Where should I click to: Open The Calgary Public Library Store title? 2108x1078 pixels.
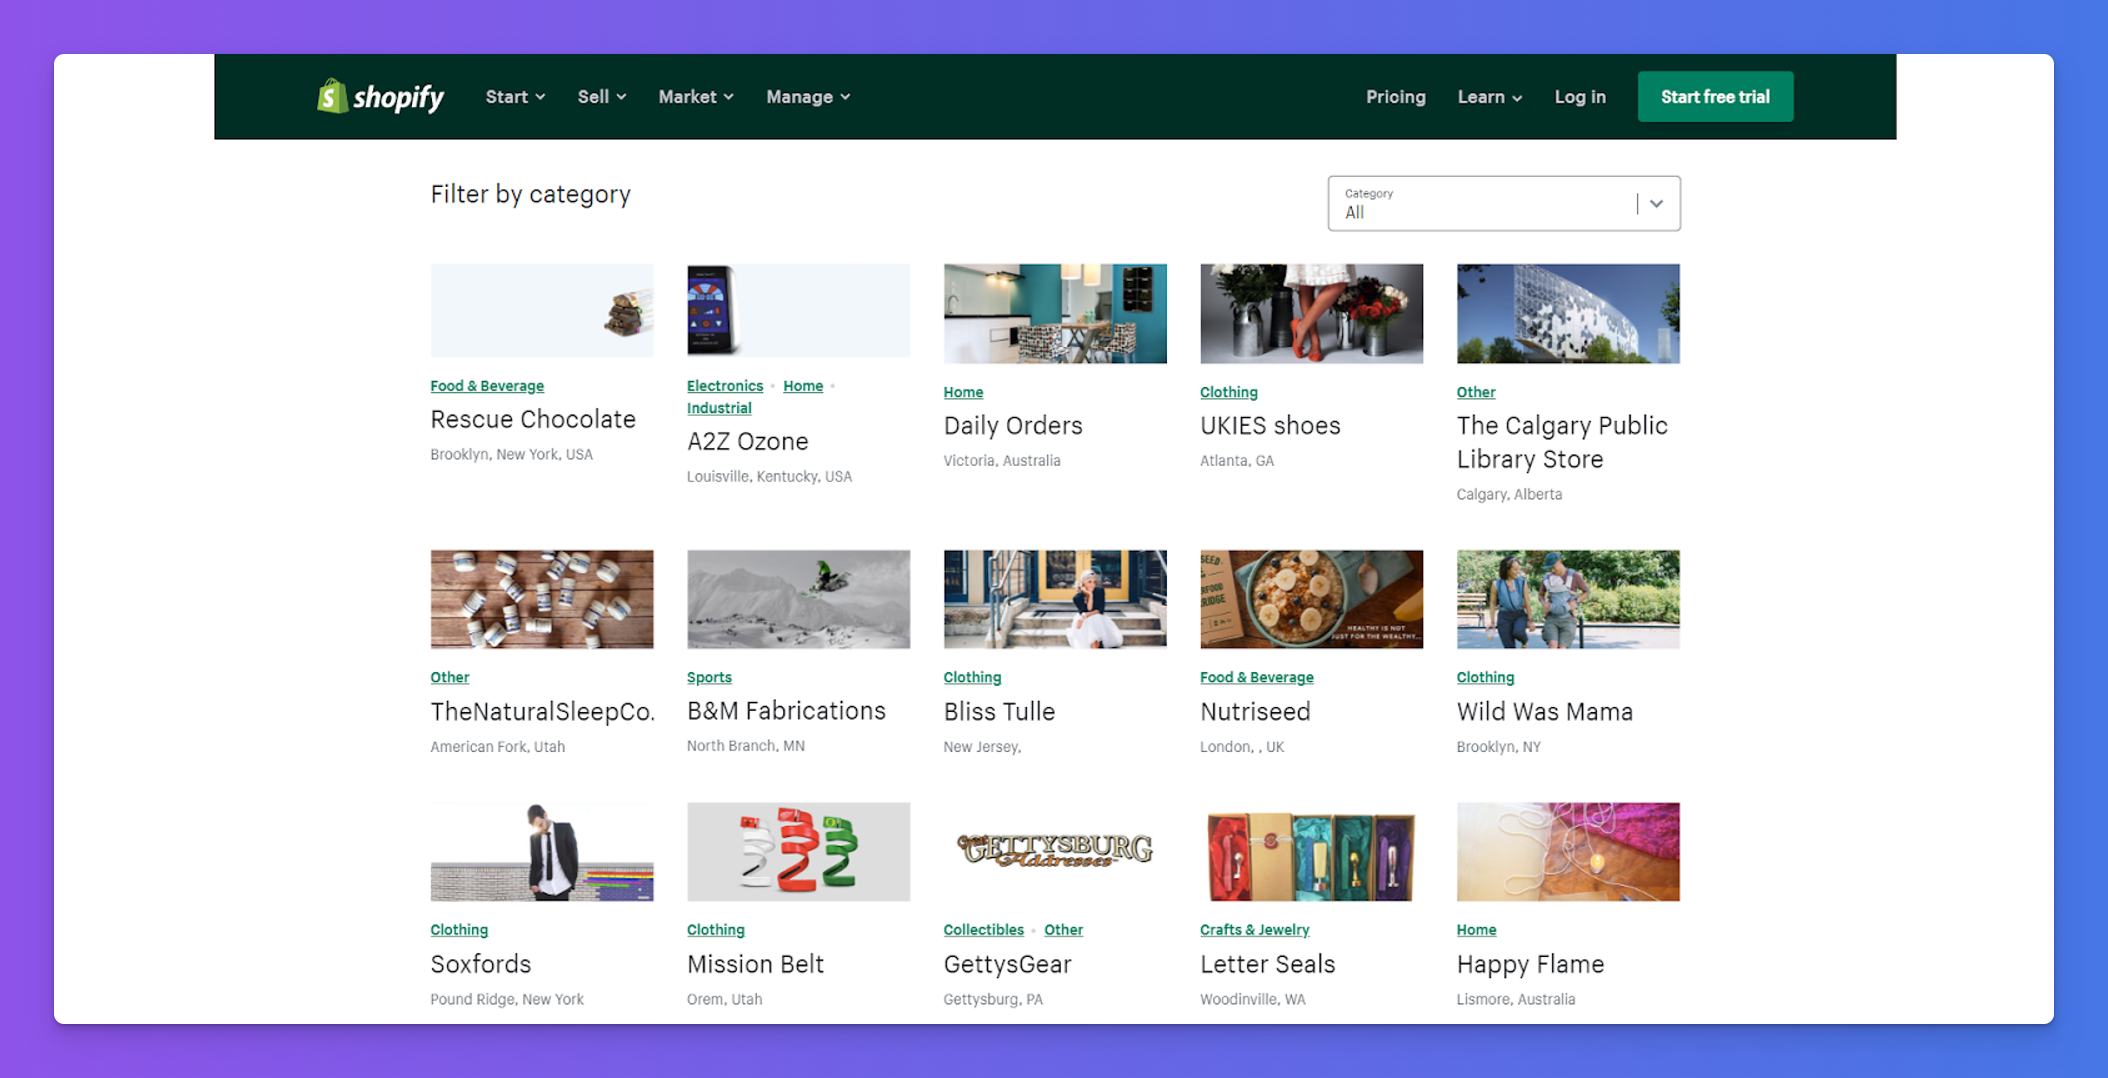pyautogui.click(x=1561, y=442)
